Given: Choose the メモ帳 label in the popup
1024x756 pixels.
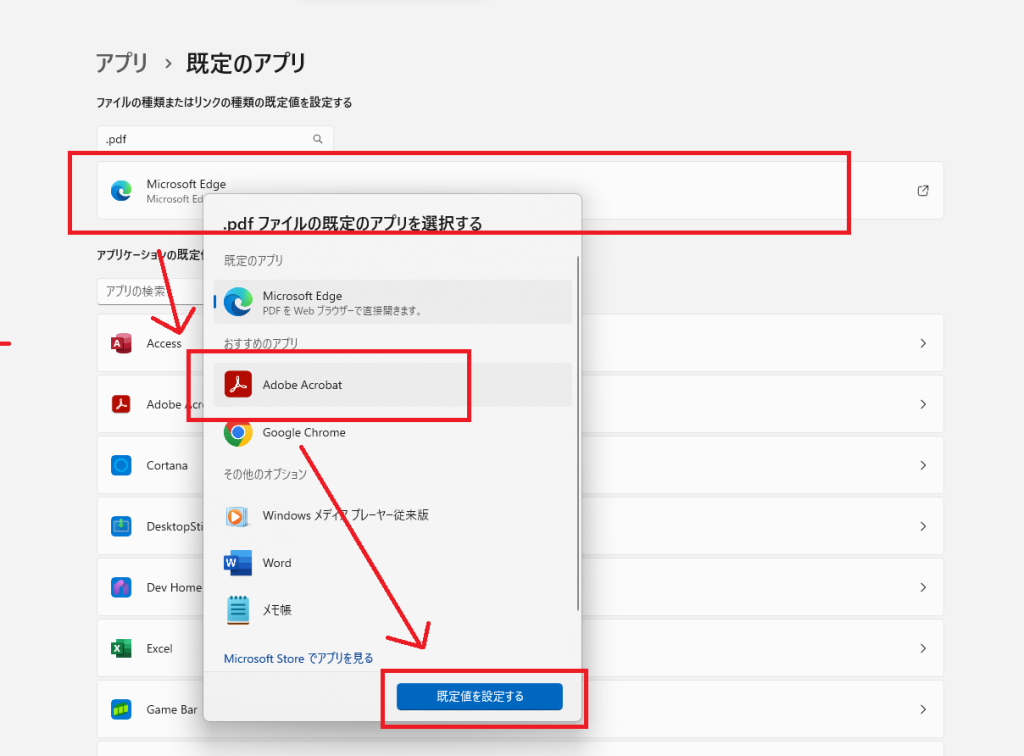Looking at the screenshot, I should pyautogui.click(x=277, y=610).
